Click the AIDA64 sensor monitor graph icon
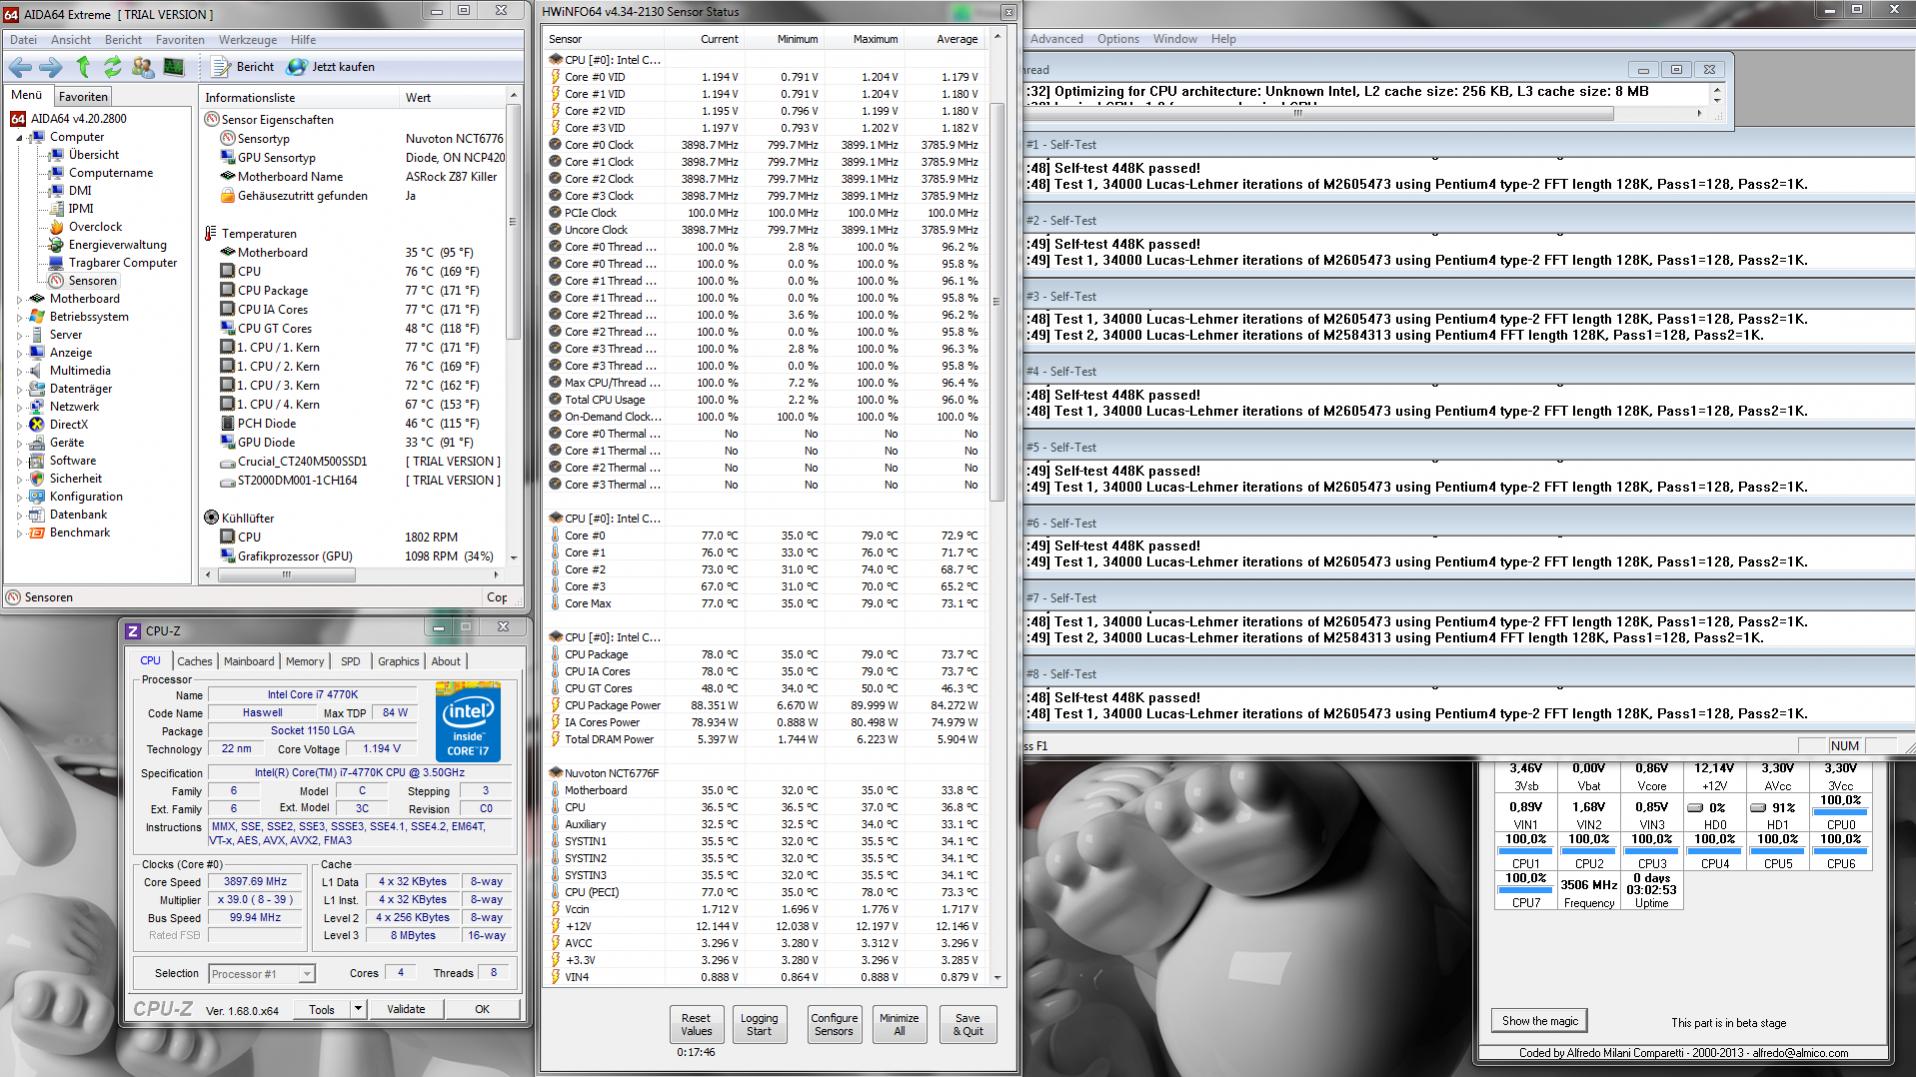Image resolution: width=1916 pixels, height=1077 pixels. 174,67
